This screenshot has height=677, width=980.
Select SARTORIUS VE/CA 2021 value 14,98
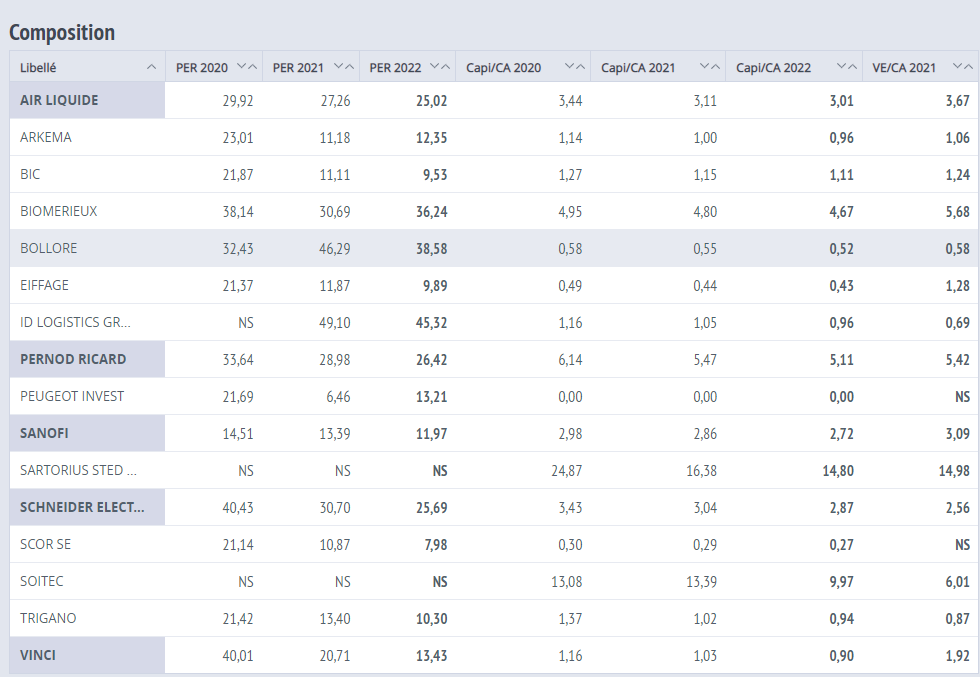click(x=954, y=470)
